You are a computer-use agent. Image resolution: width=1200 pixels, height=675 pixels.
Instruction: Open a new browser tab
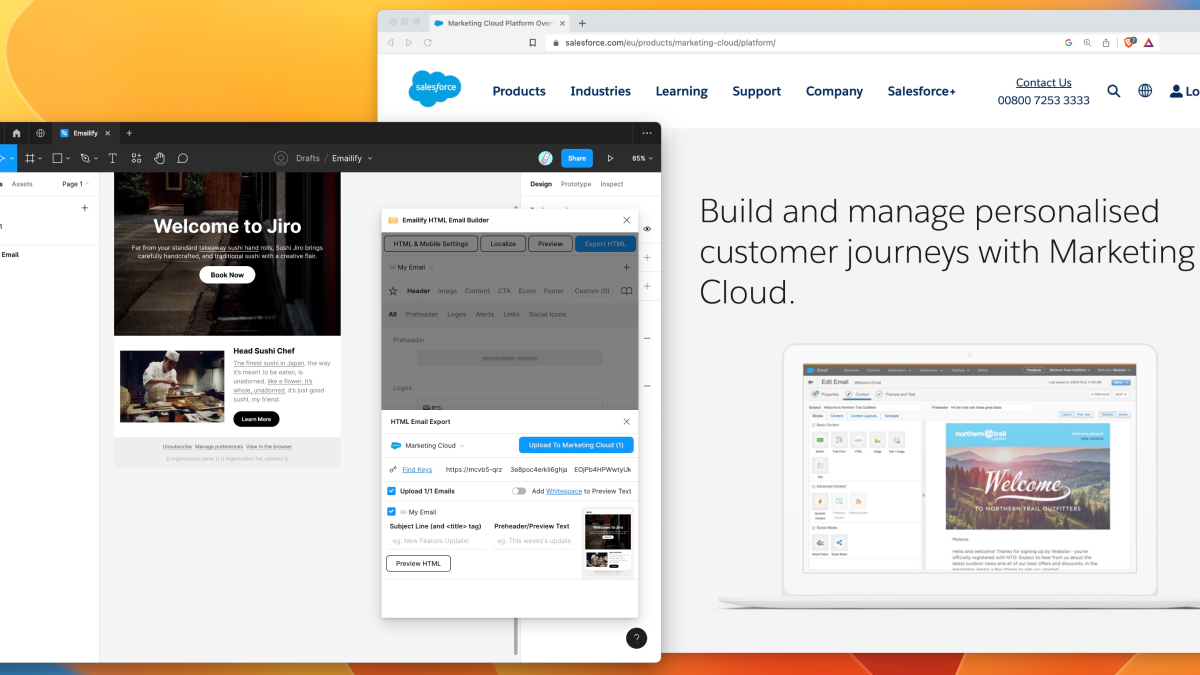click(583, 23)
